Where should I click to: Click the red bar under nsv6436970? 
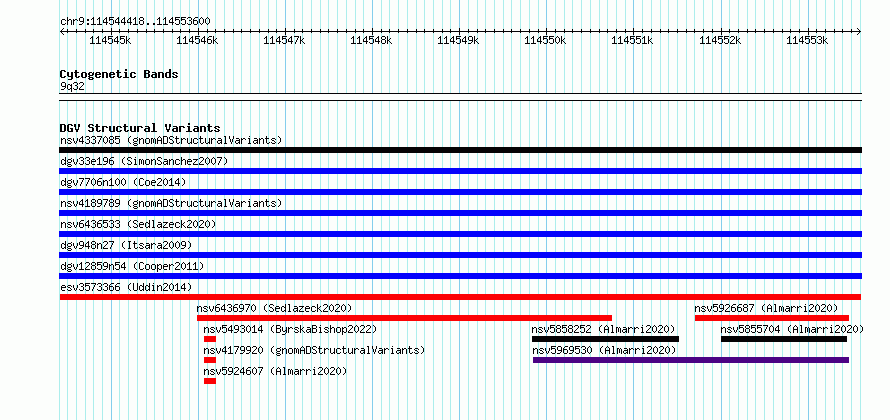[404, 318]
